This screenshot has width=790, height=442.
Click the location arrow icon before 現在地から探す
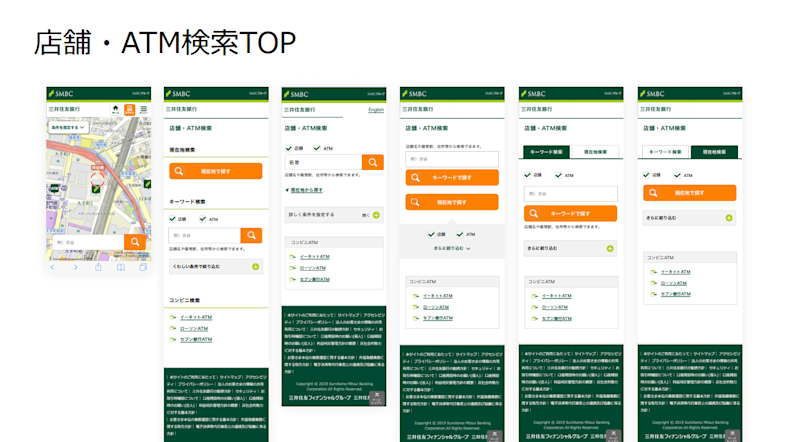point(287,190)
